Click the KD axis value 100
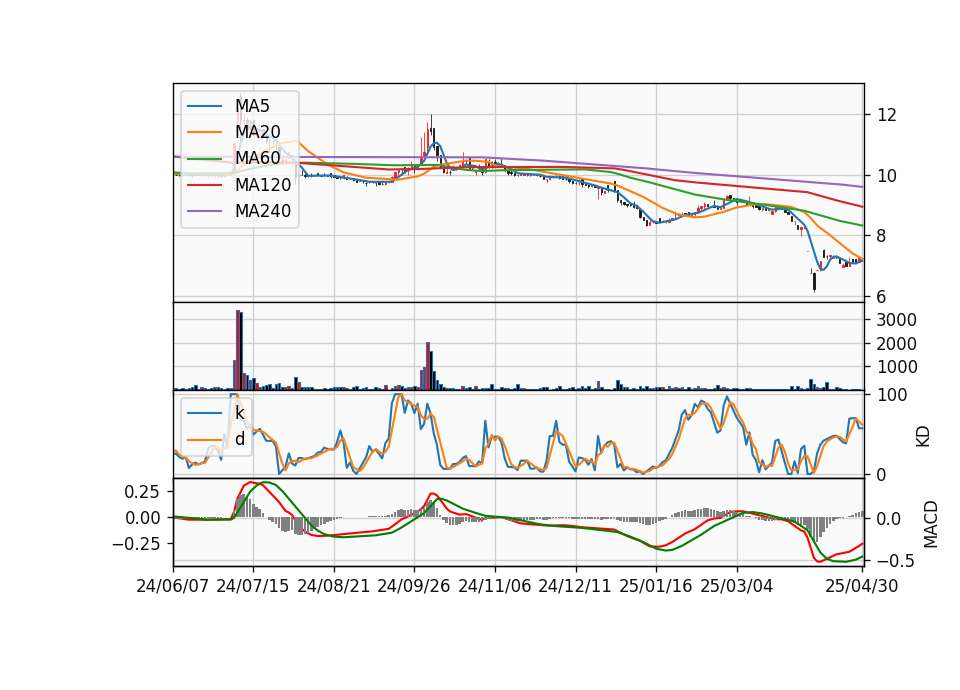Viewport: 960px width, 690px height. point(892,395)
